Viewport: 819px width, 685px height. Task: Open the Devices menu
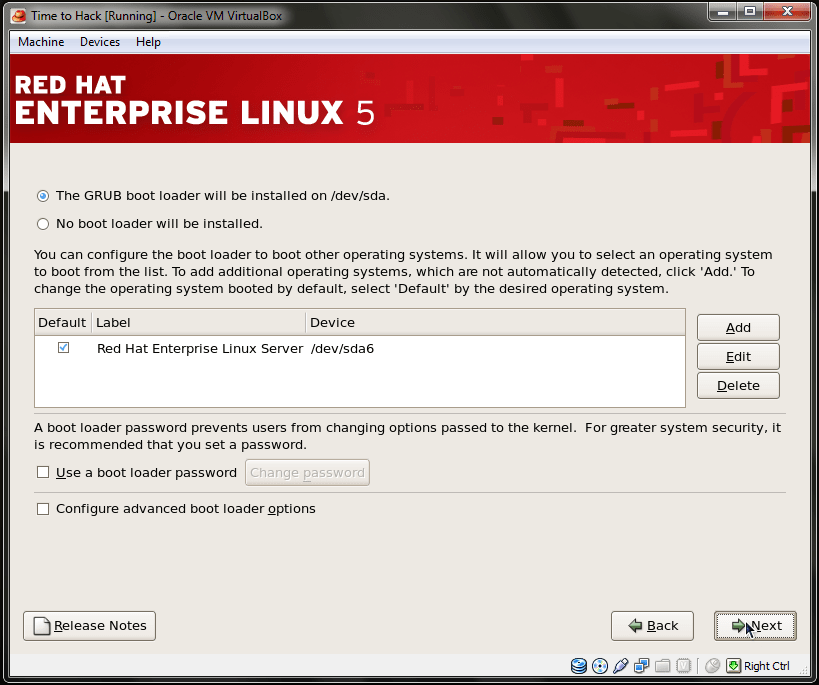point(100,42)
